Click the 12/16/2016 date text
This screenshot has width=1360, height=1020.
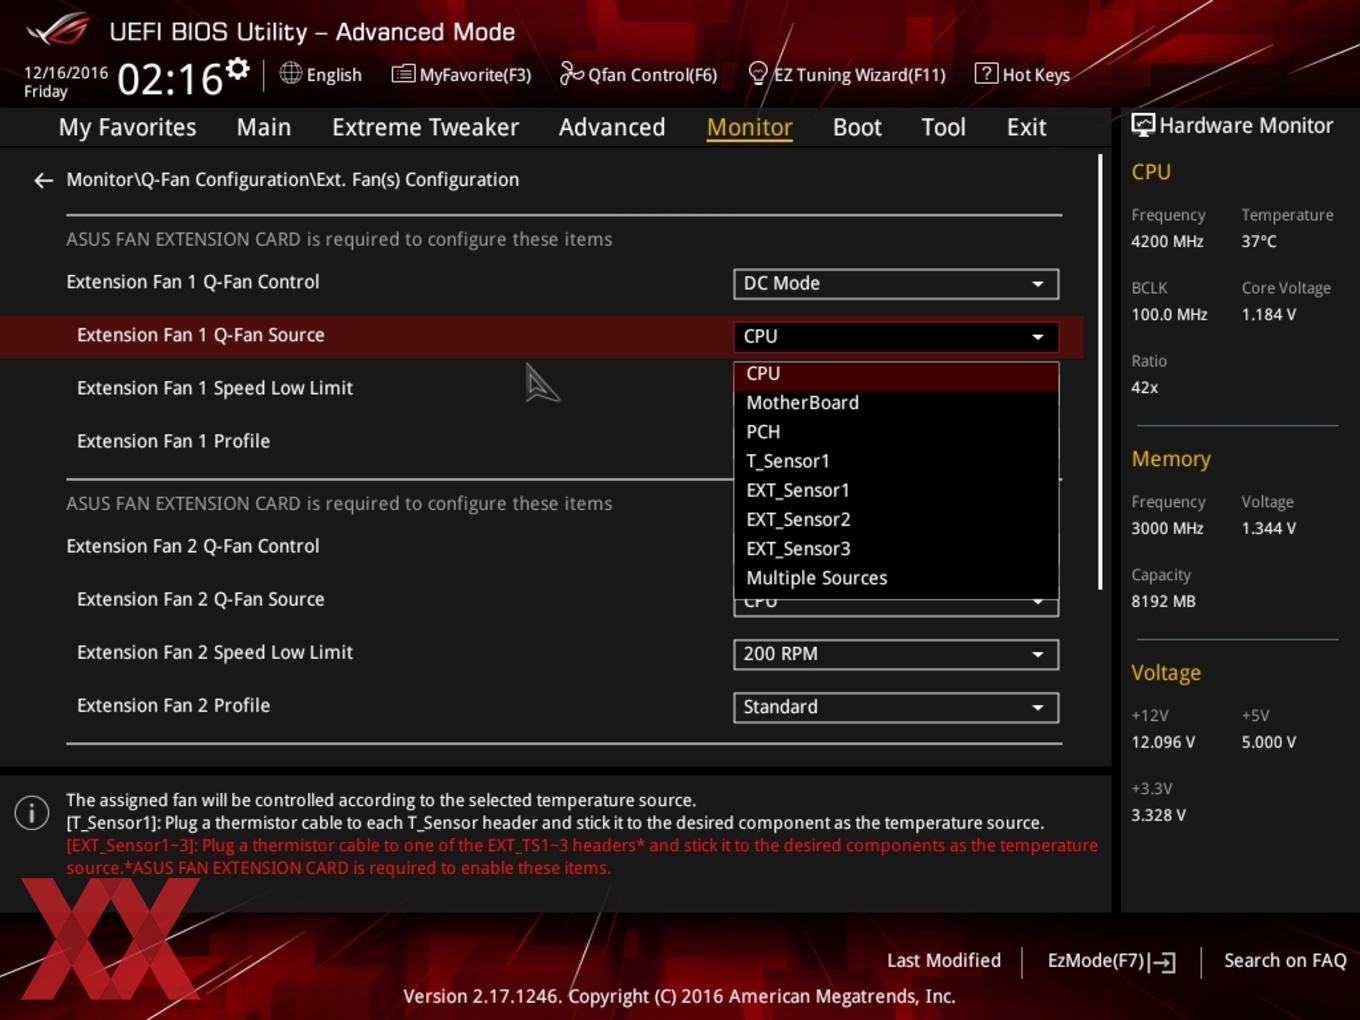tap(66, 72)
